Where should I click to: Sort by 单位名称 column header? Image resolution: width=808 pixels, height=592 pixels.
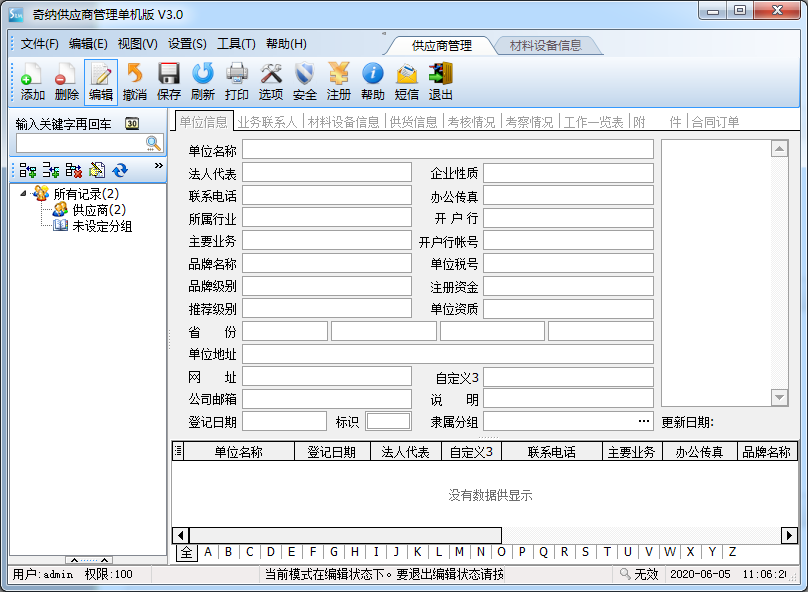pyautogui.click(x=239, y=452)
